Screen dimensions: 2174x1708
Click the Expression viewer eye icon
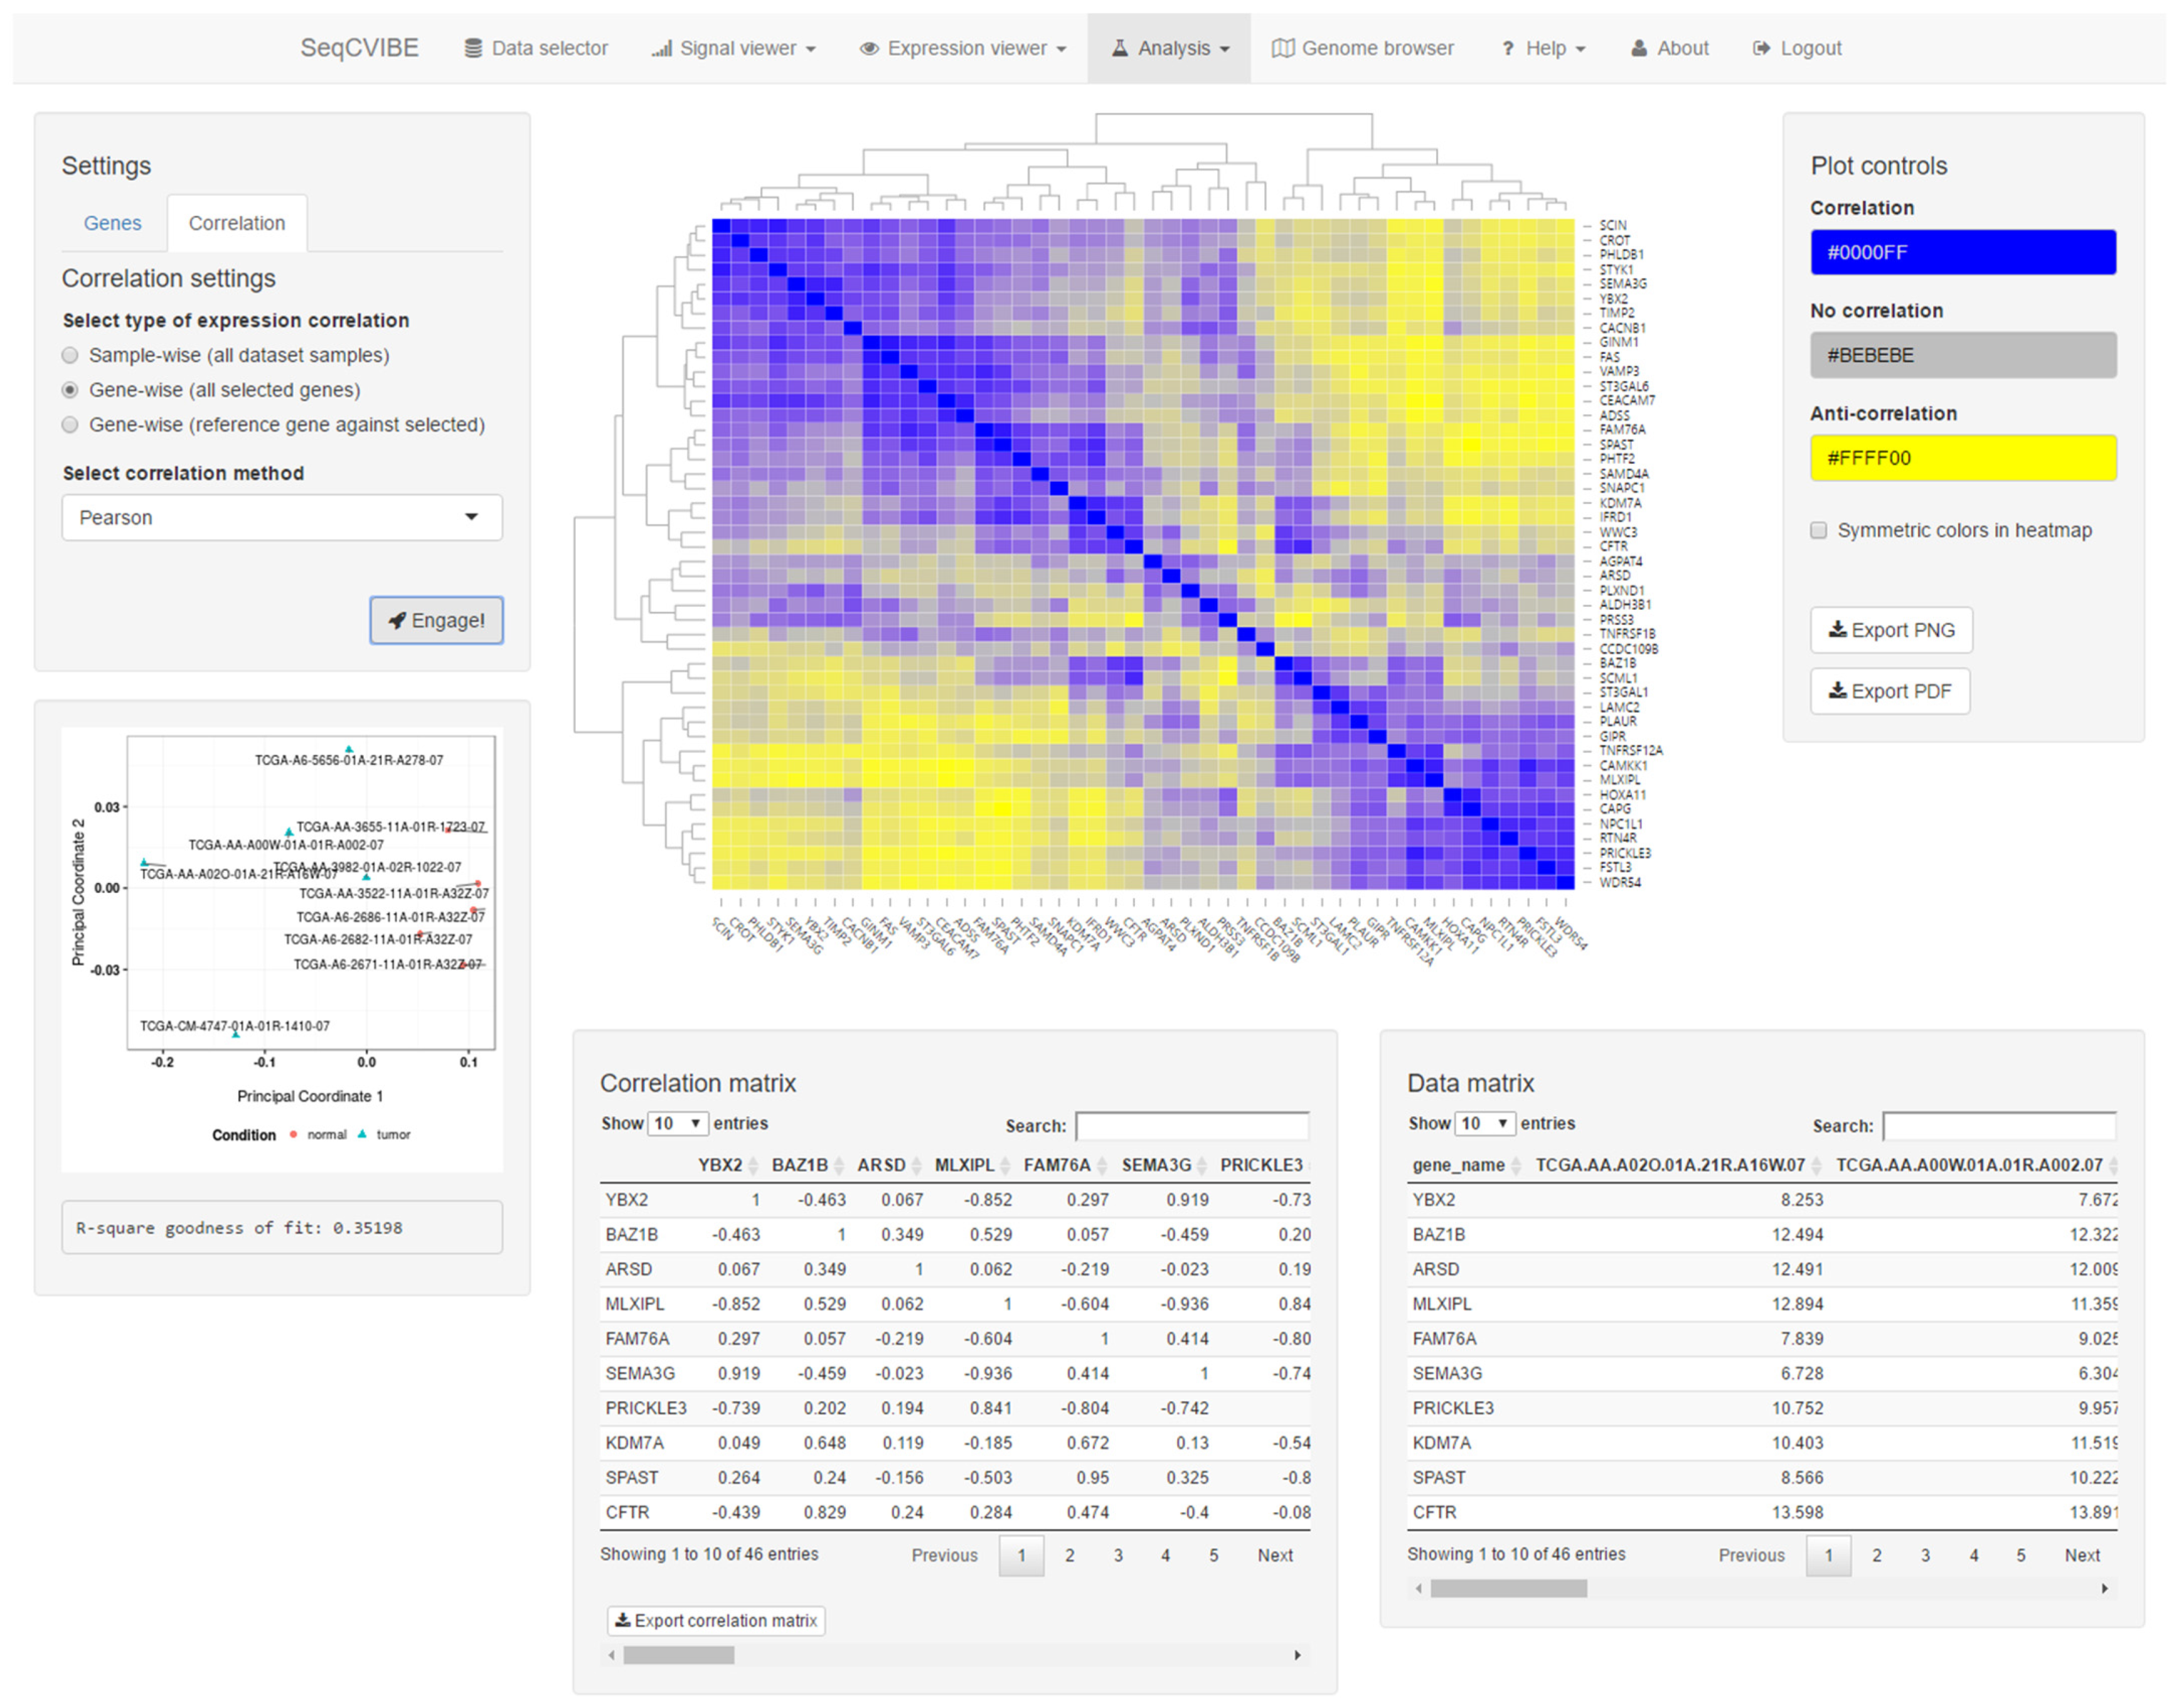869,48
